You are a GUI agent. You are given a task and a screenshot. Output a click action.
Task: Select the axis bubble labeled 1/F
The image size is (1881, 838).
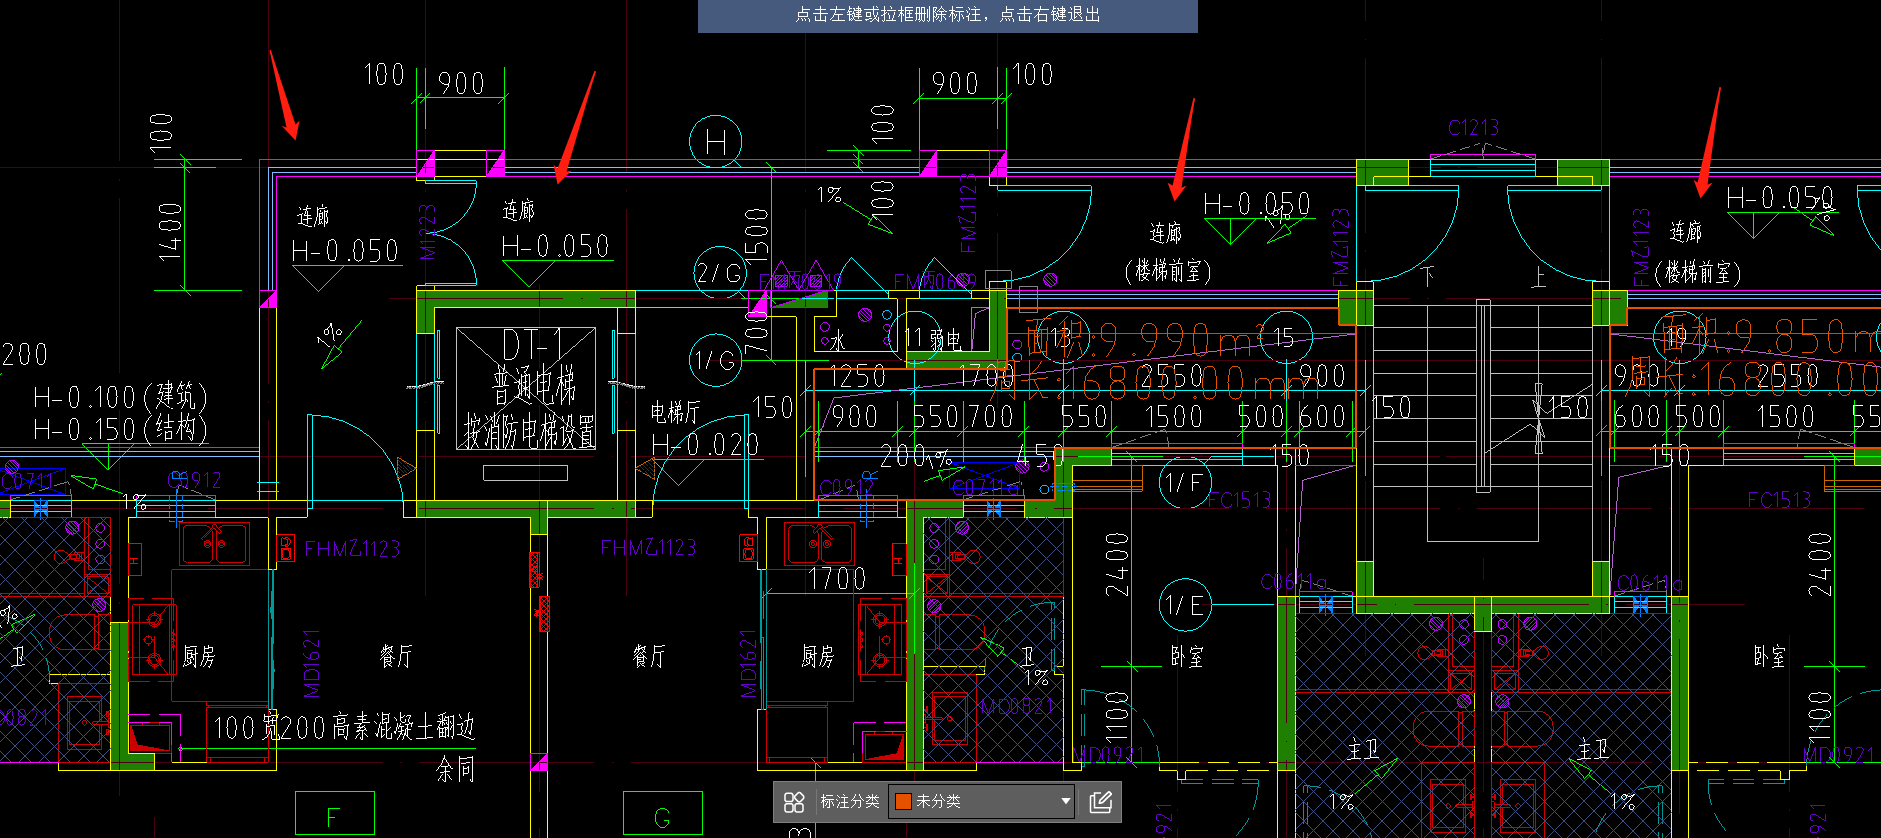1185,483
